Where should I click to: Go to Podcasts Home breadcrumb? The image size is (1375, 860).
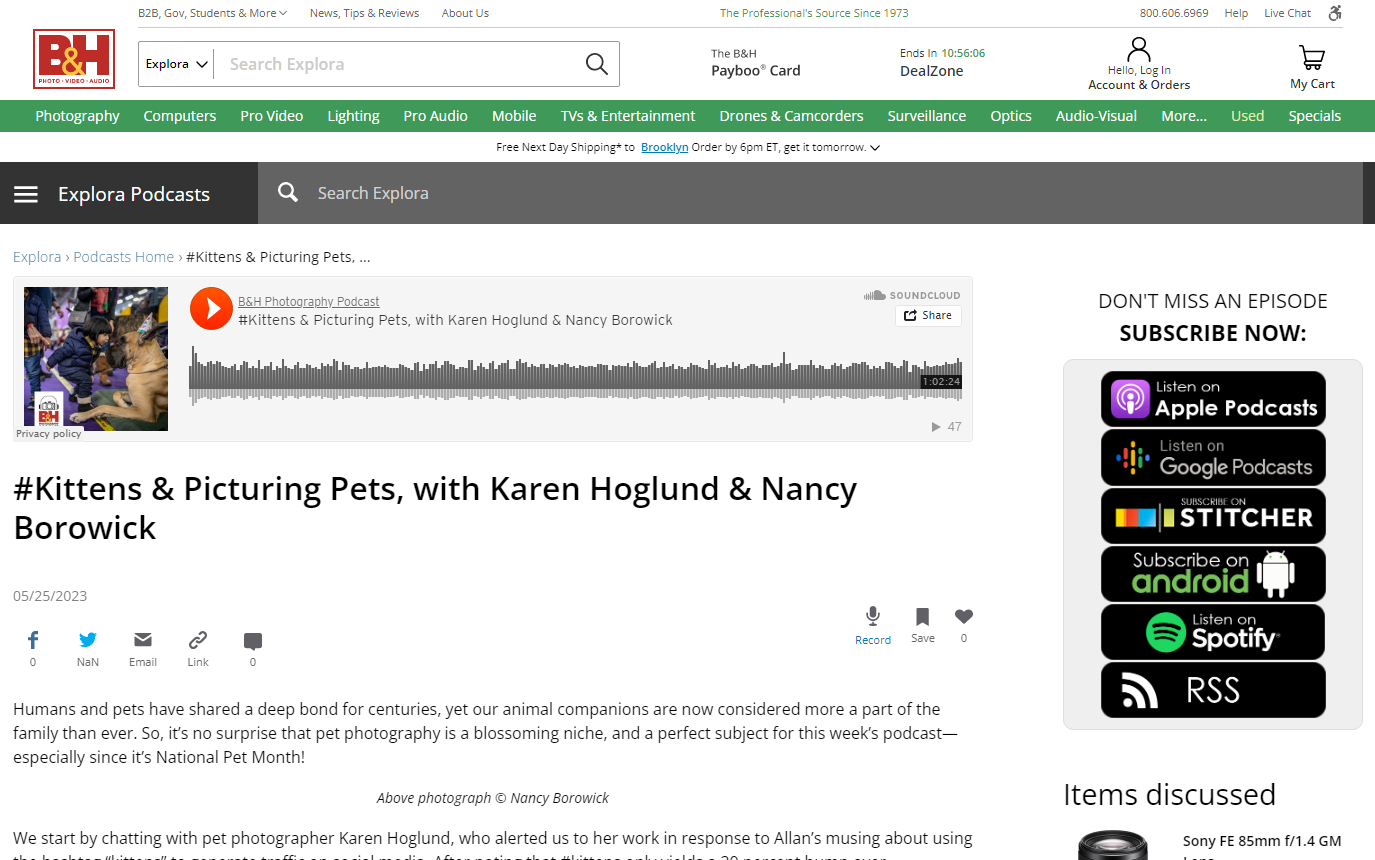(123, 257)
